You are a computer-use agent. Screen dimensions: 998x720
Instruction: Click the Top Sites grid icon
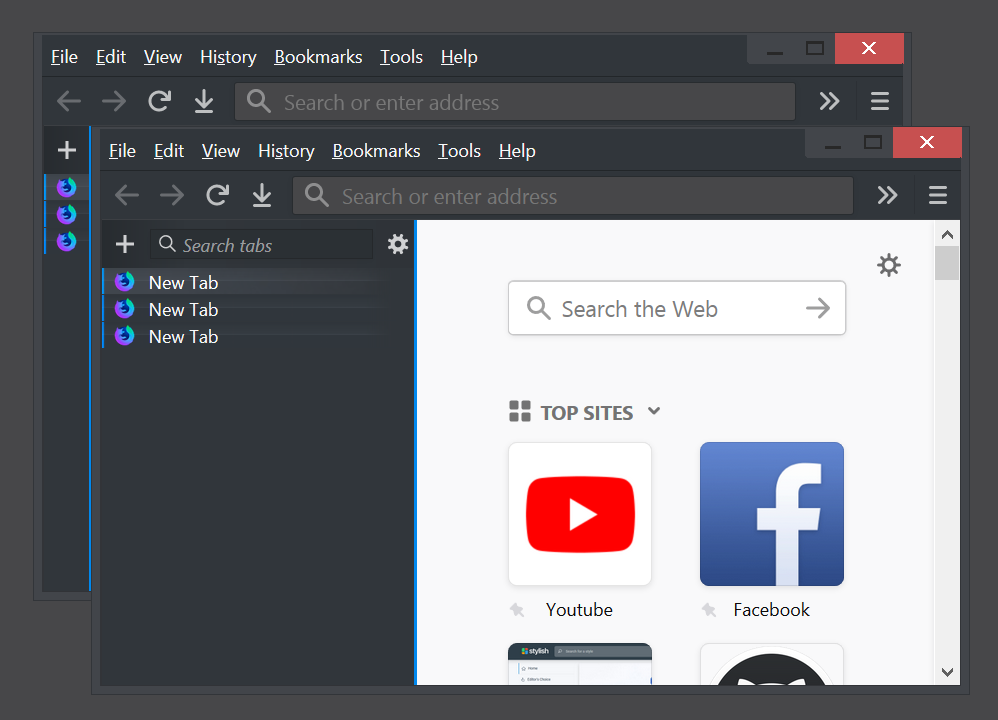[519, 411]
